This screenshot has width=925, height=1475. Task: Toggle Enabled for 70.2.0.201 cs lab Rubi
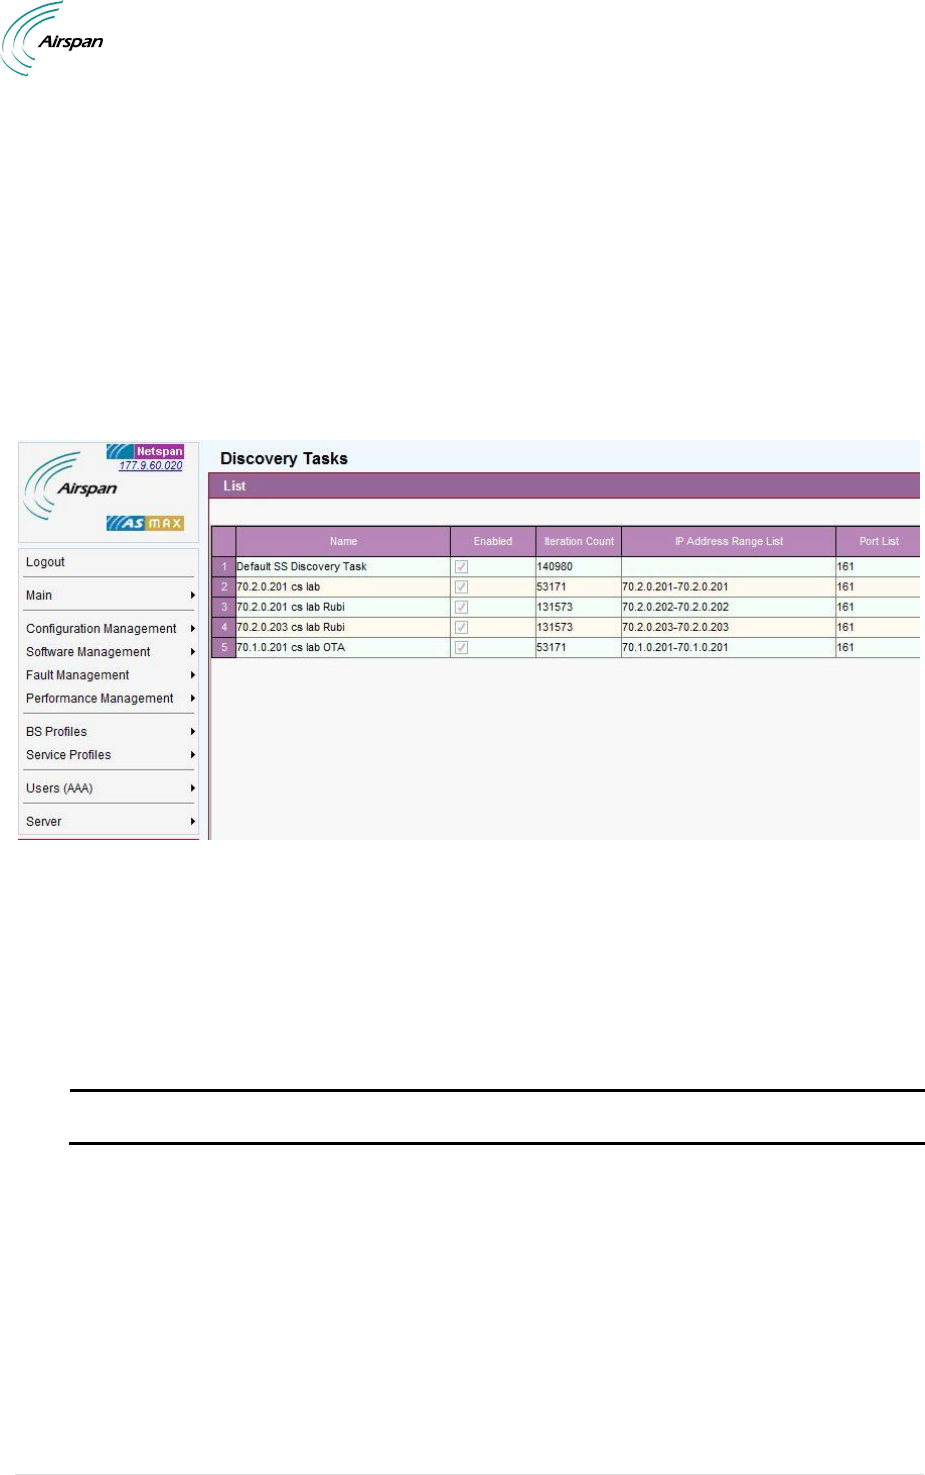(x=461, y=607)
